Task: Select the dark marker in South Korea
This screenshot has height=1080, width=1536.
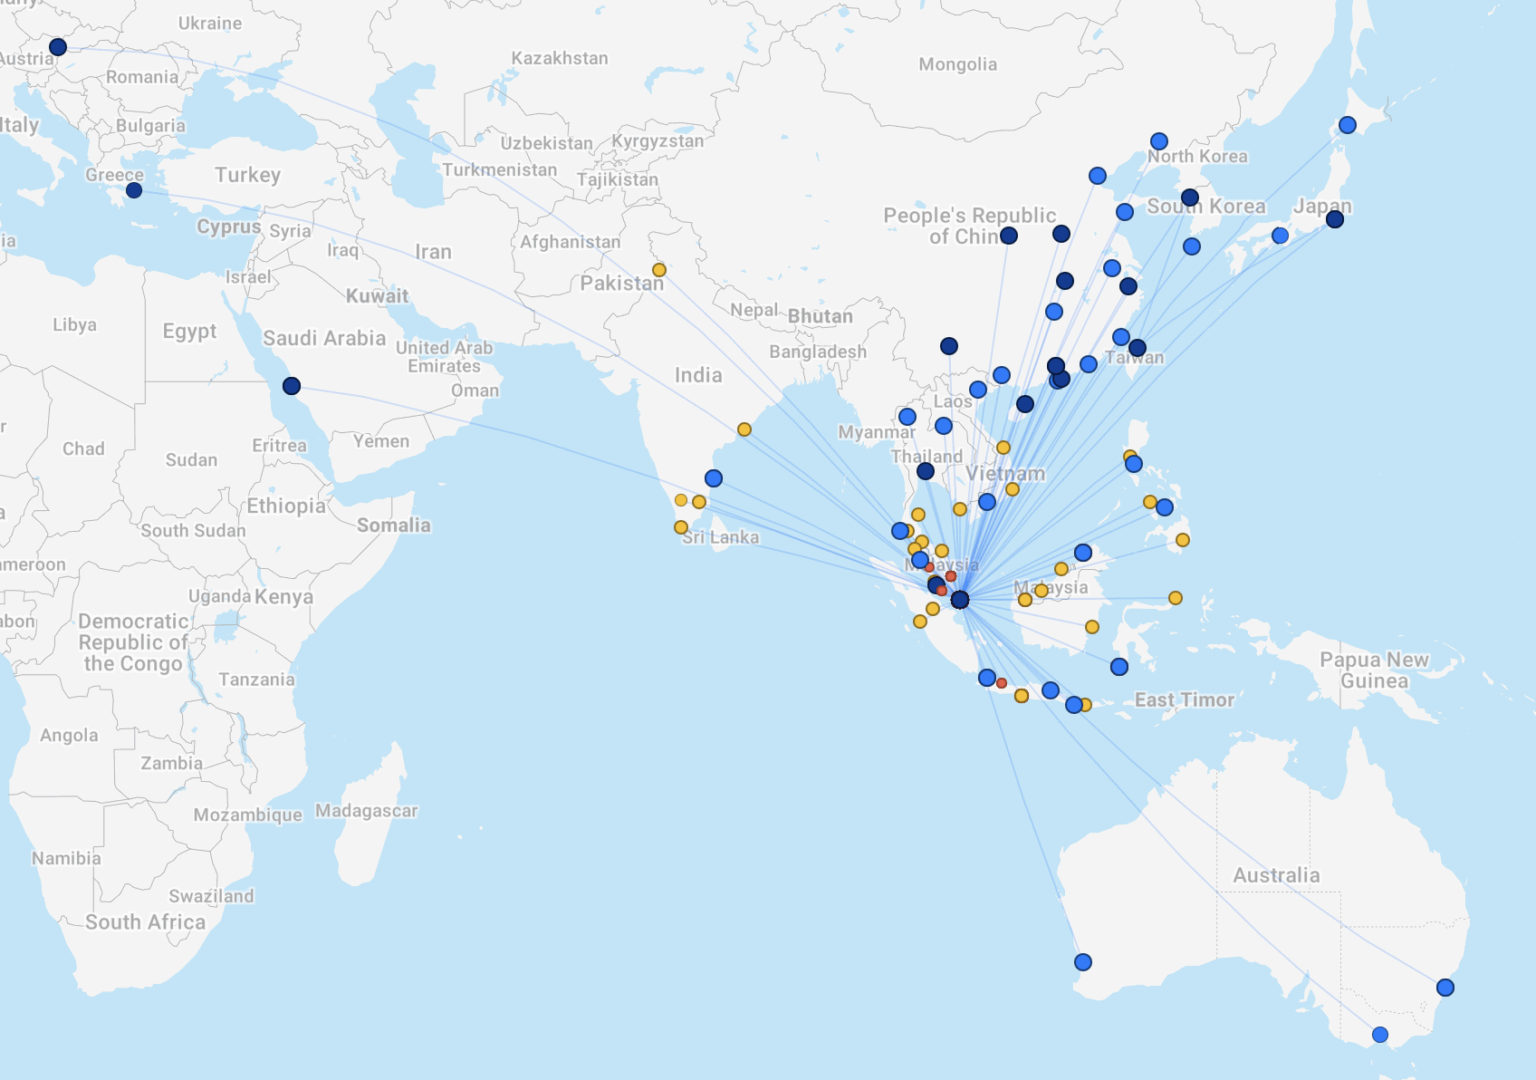Action: 1189,198
